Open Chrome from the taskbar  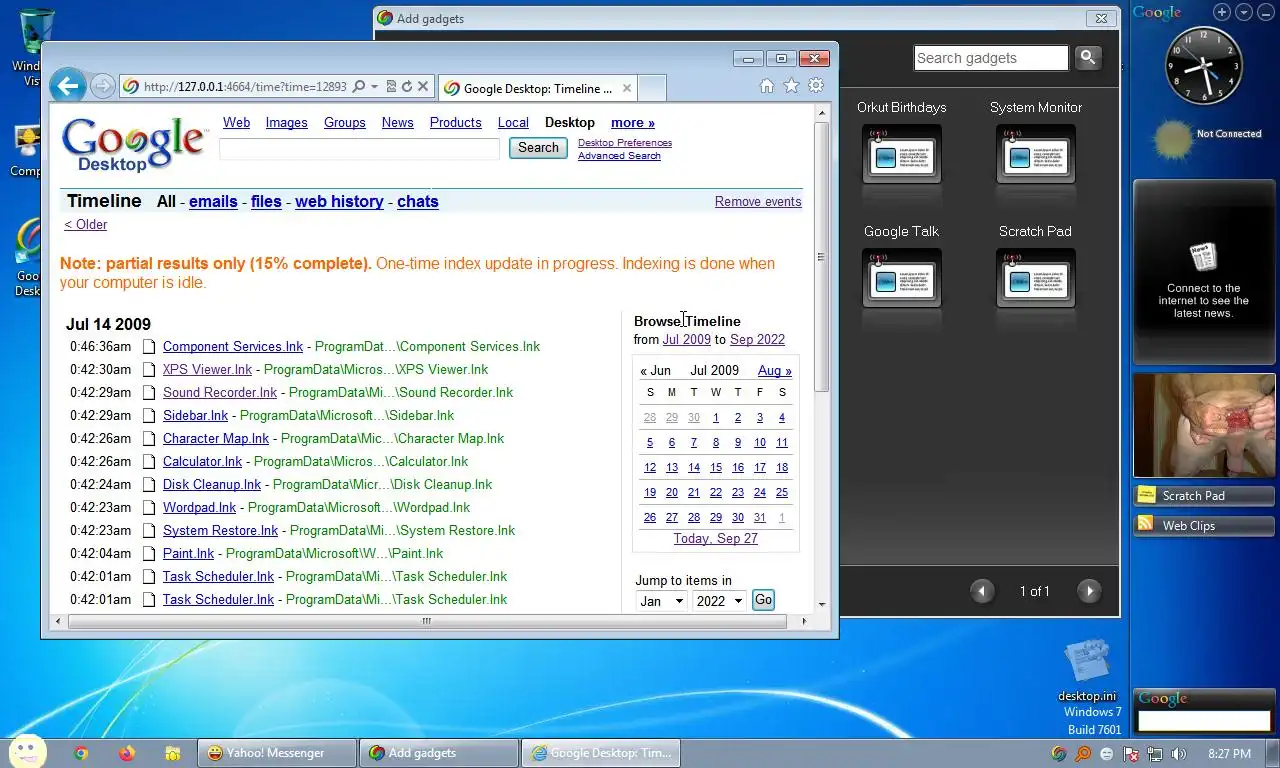(x=81, y=753)
